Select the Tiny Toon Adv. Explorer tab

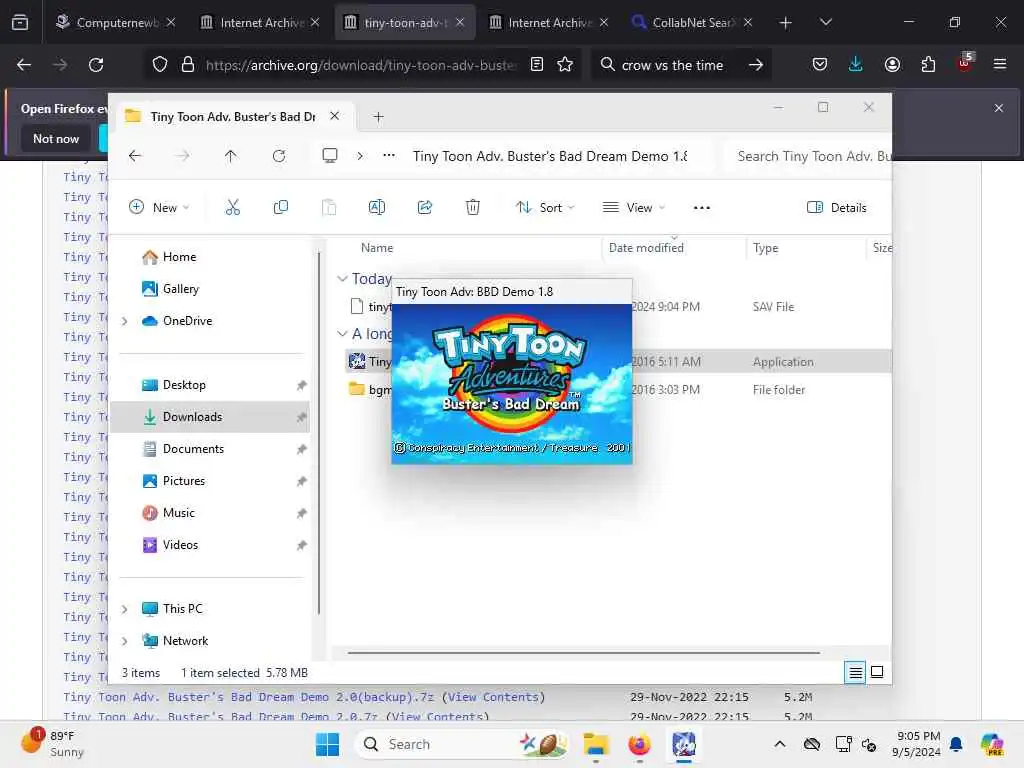[x=232, y=117]
